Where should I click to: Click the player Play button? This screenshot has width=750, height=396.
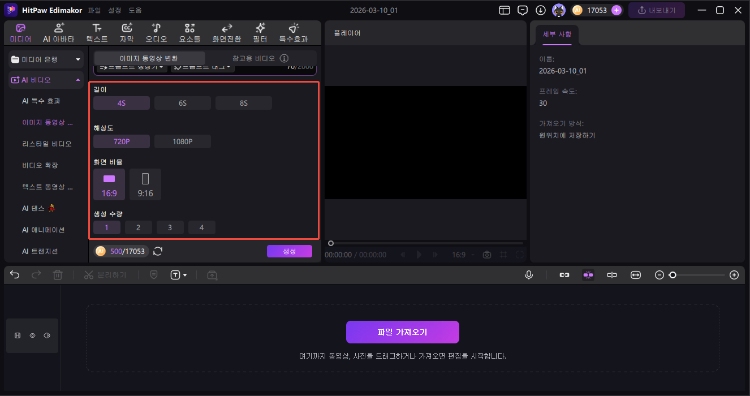pyautogui.click(x=419, y=255)
